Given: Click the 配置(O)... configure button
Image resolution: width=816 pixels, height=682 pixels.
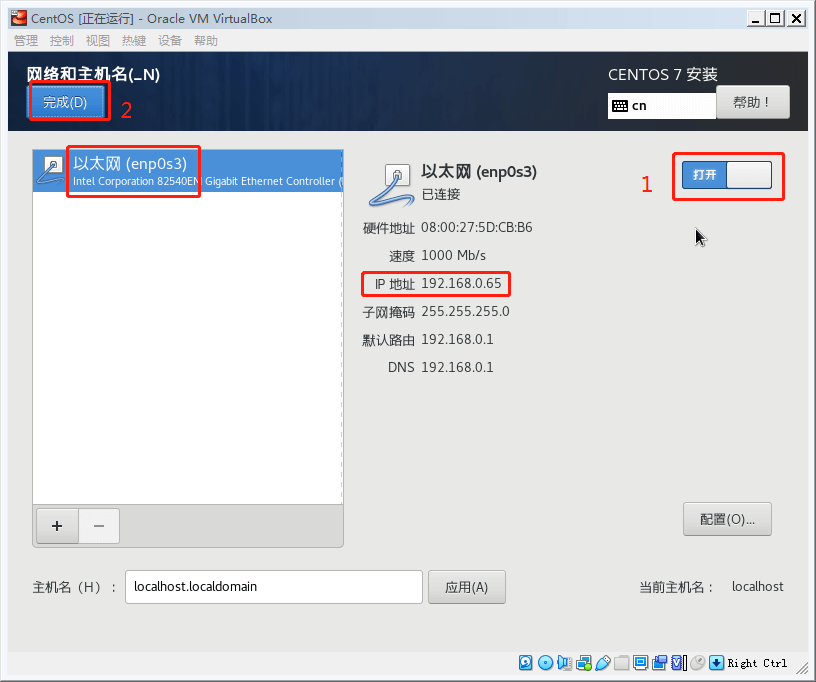Looking at the screenshot, I should 727,519.
